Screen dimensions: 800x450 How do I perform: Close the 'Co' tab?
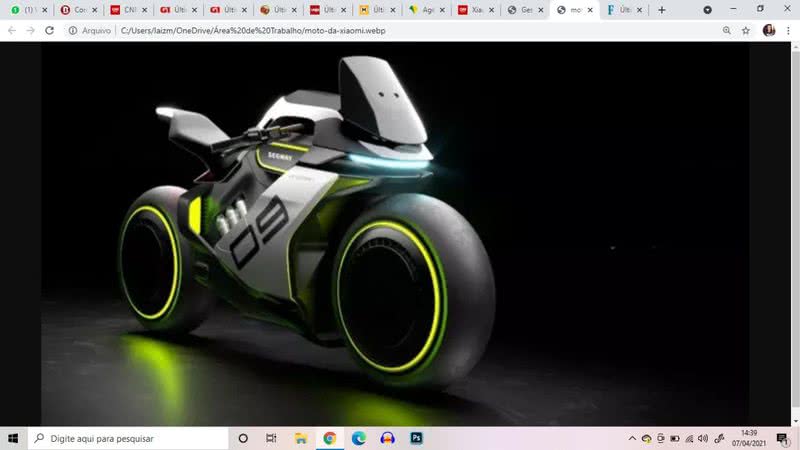point(94,10)
